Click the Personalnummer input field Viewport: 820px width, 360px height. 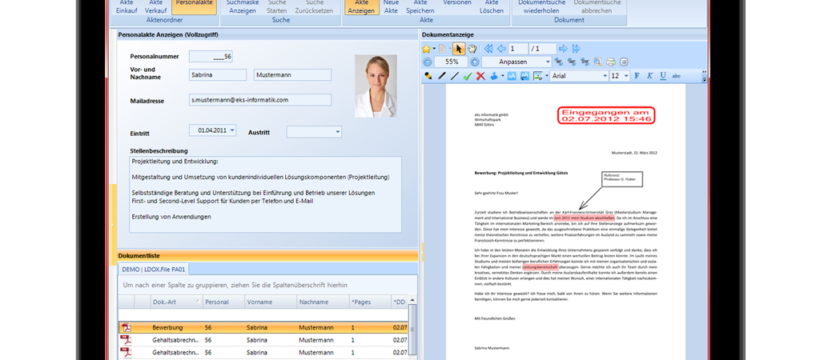tap(211, 56)
